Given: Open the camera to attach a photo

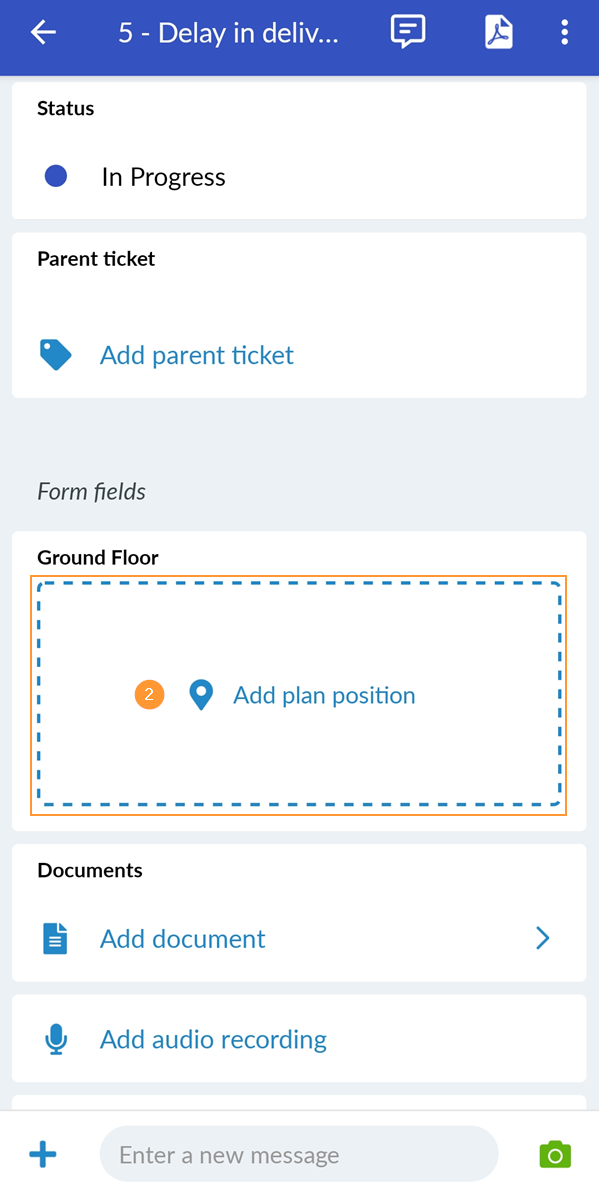Looking at the screenshot, I should coord(555,1153).
